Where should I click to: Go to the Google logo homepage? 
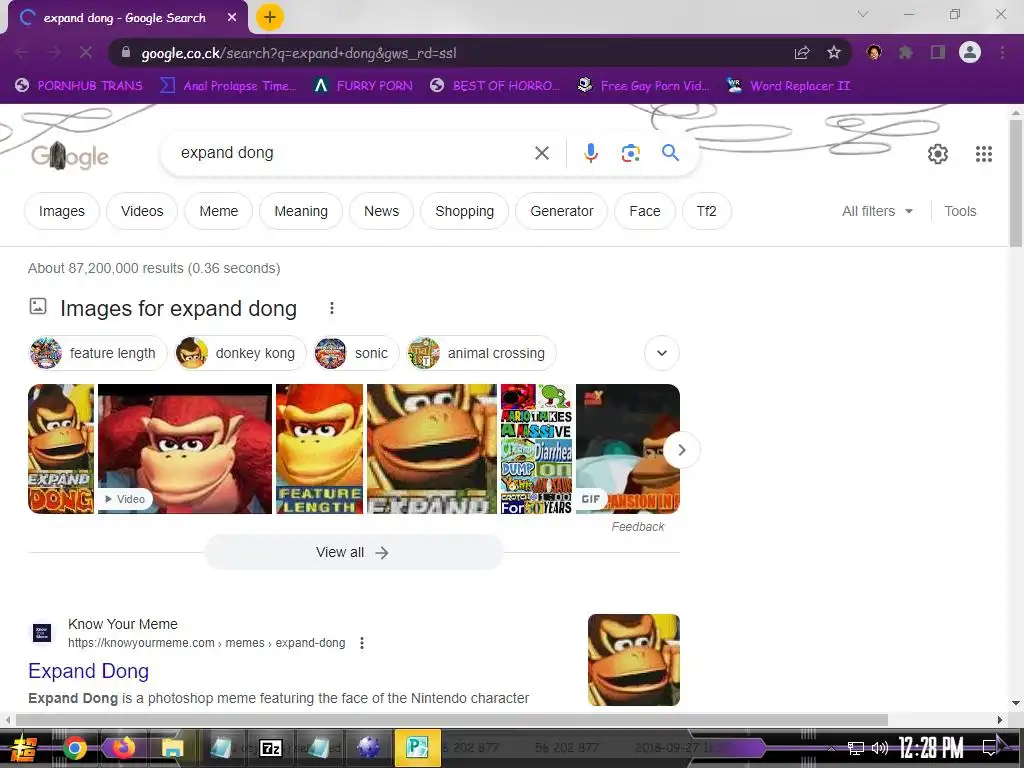70,155
